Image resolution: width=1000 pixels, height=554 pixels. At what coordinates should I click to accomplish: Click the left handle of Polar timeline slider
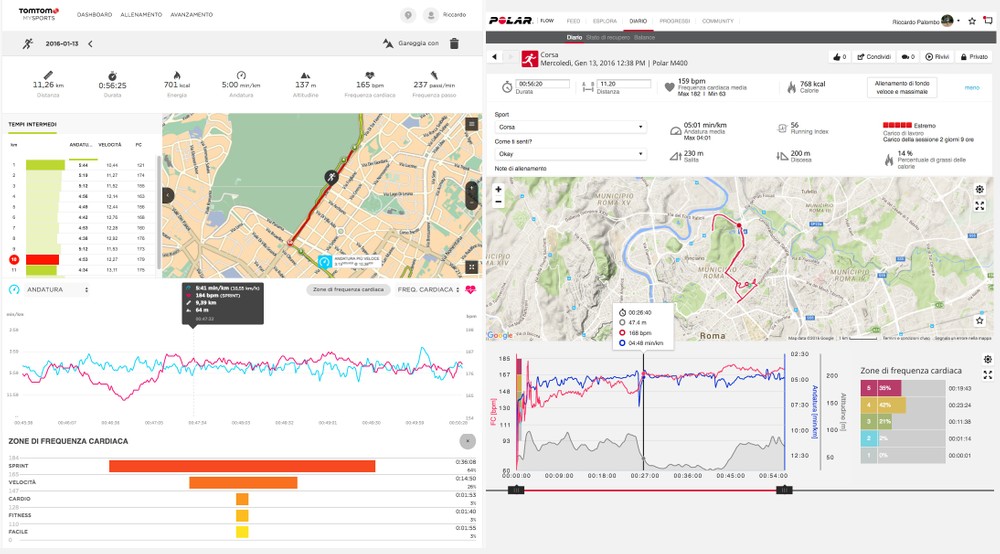[x=515, y=490]
